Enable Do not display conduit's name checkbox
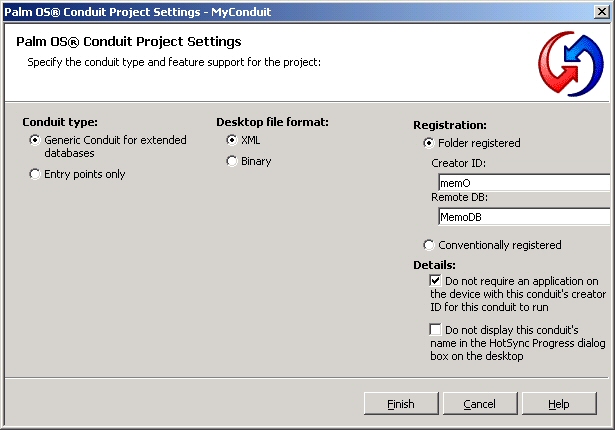Image resolution: width=615 pixels, height=430 pixels. (x=435, y=329)
